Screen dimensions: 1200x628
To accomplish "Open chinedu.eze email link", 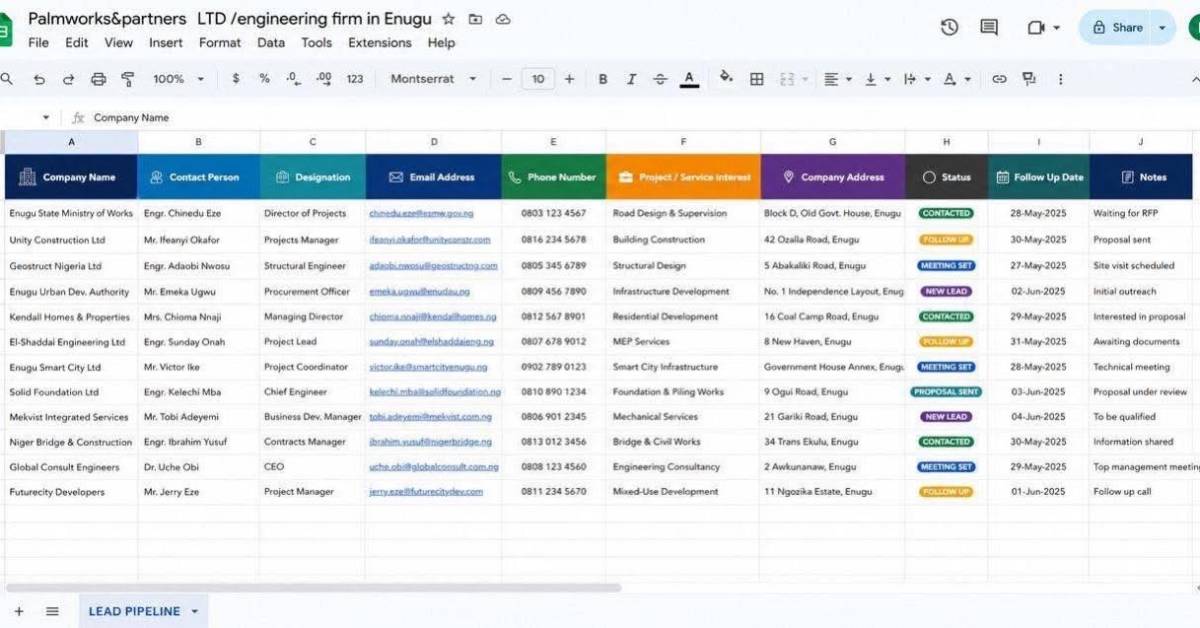I will [x=421, y=213].
